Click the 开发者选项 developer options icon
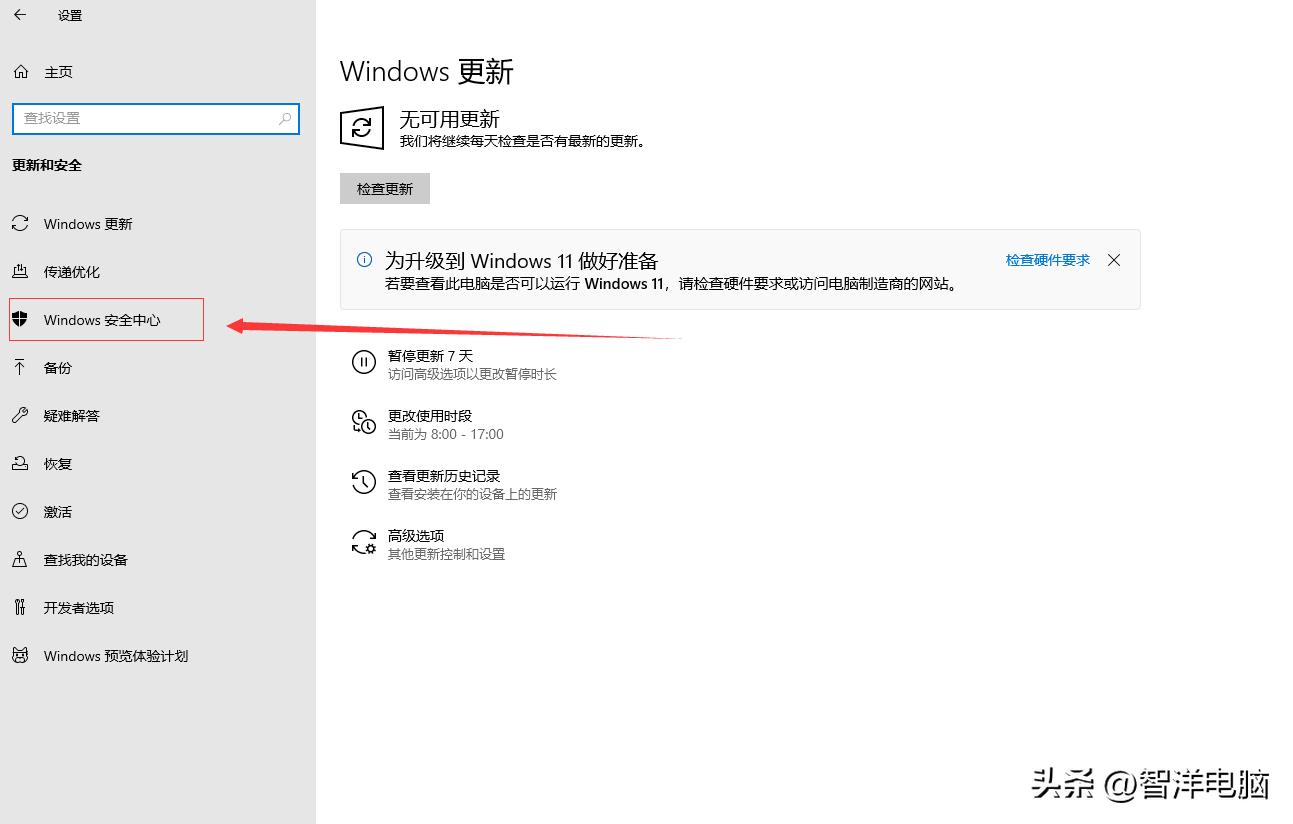Viewport: 1293px width, 824px height. tap(20, 607)
